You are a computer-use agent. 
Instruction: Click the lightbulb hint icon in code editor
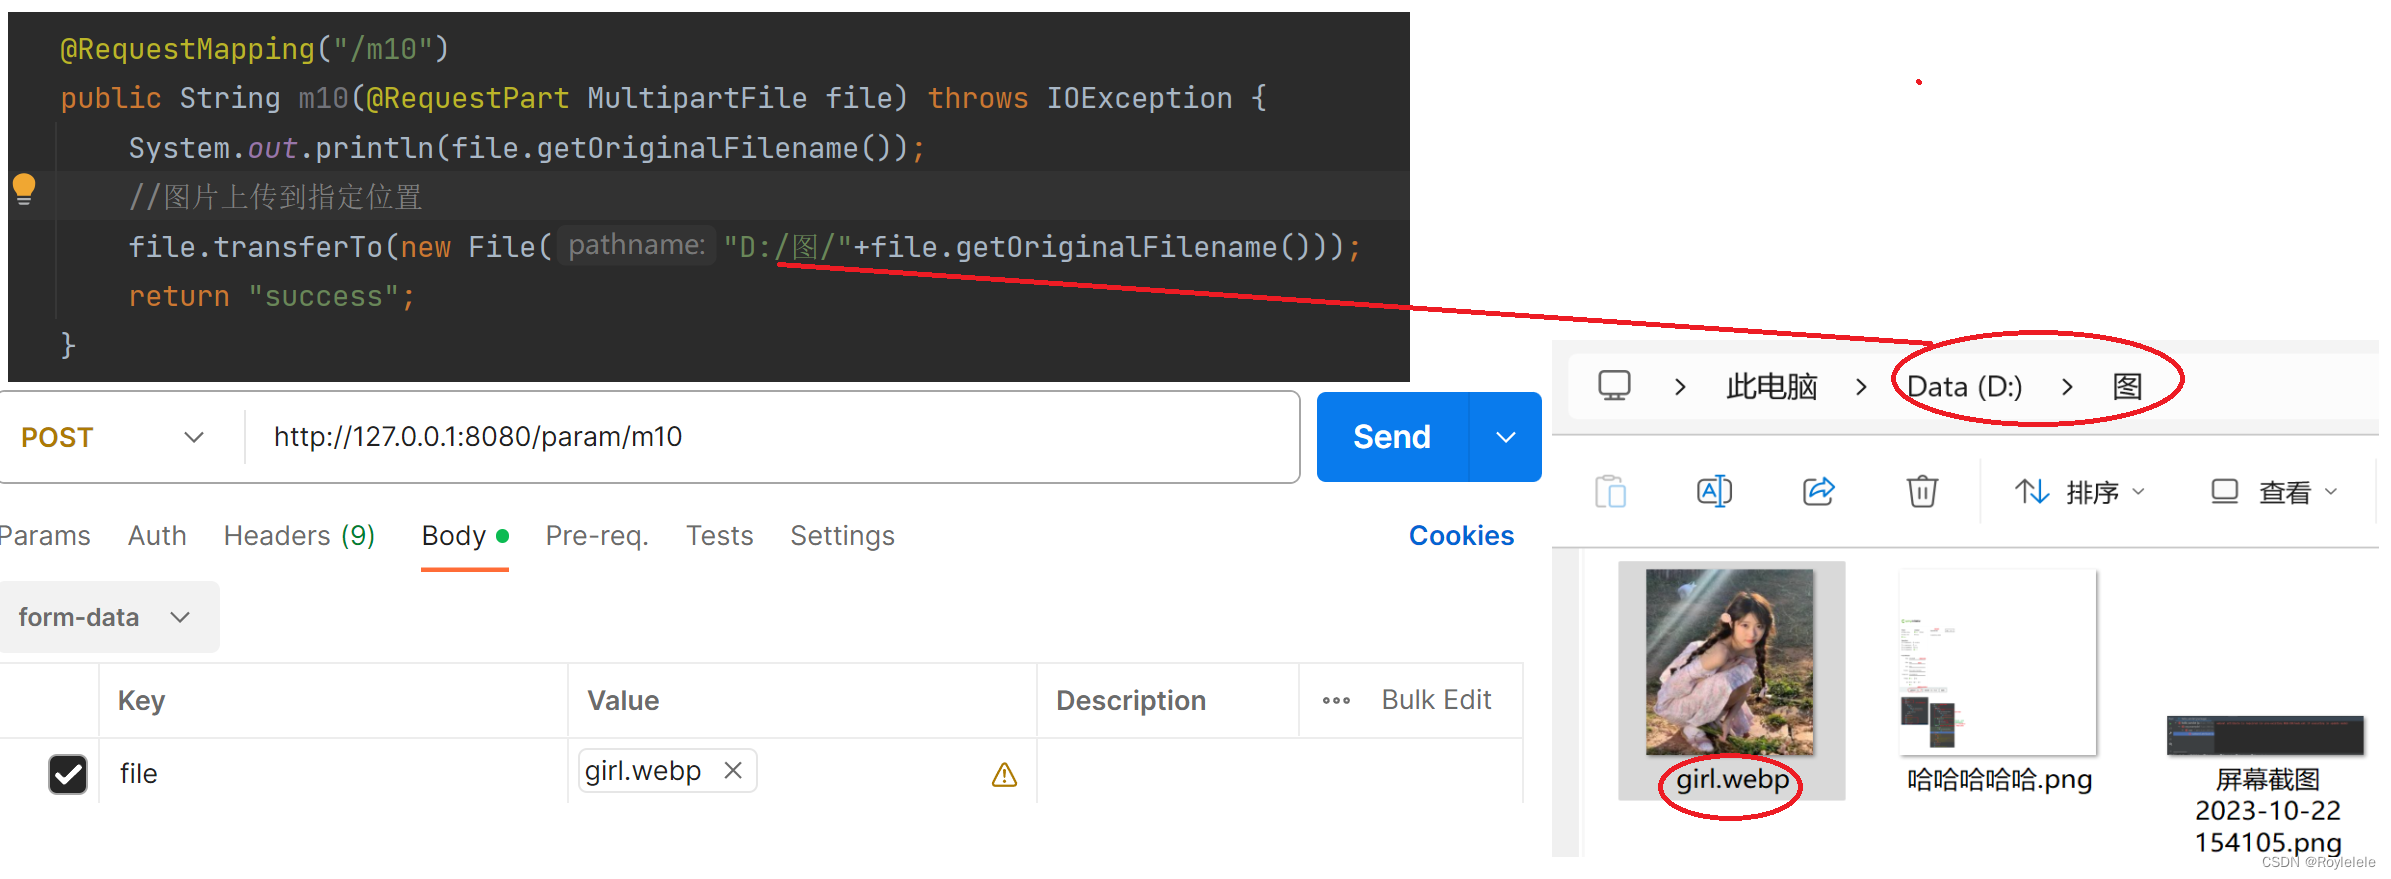[x=24, y=189]
